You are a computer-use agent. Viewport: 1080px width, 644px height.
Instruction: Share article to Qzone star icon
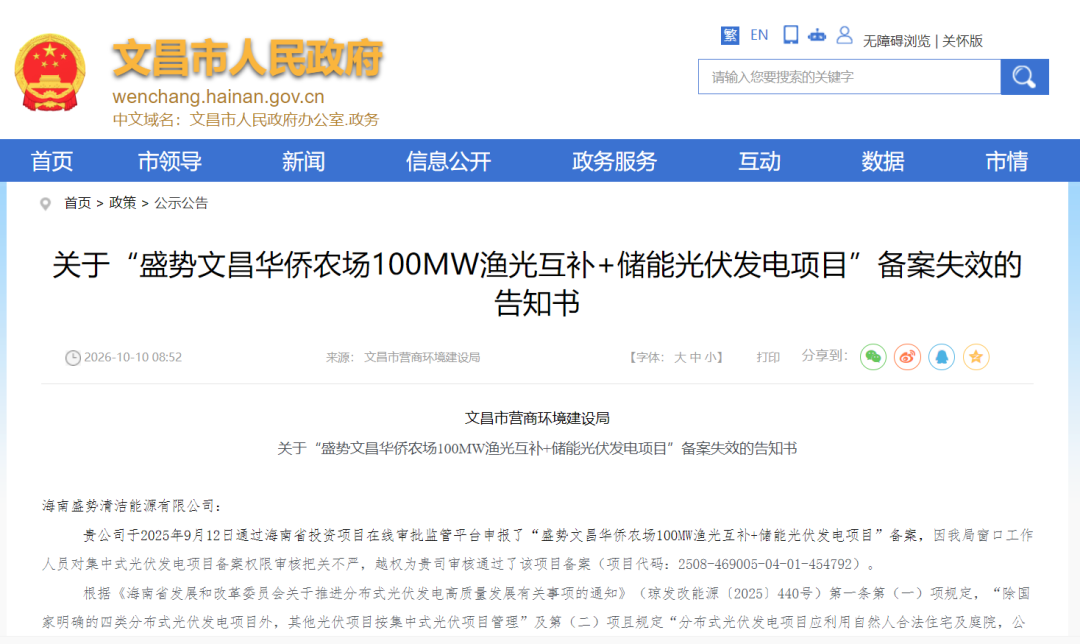point(976,357)
